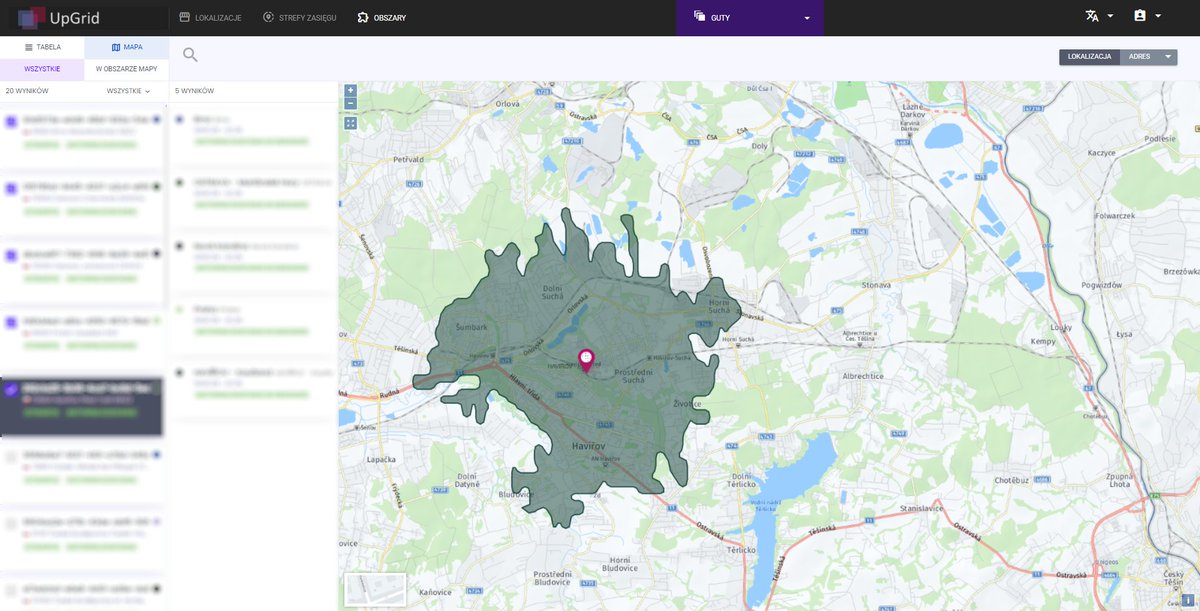Open the language translate icon
1200x611 pixels.
tap(1092, 16)
